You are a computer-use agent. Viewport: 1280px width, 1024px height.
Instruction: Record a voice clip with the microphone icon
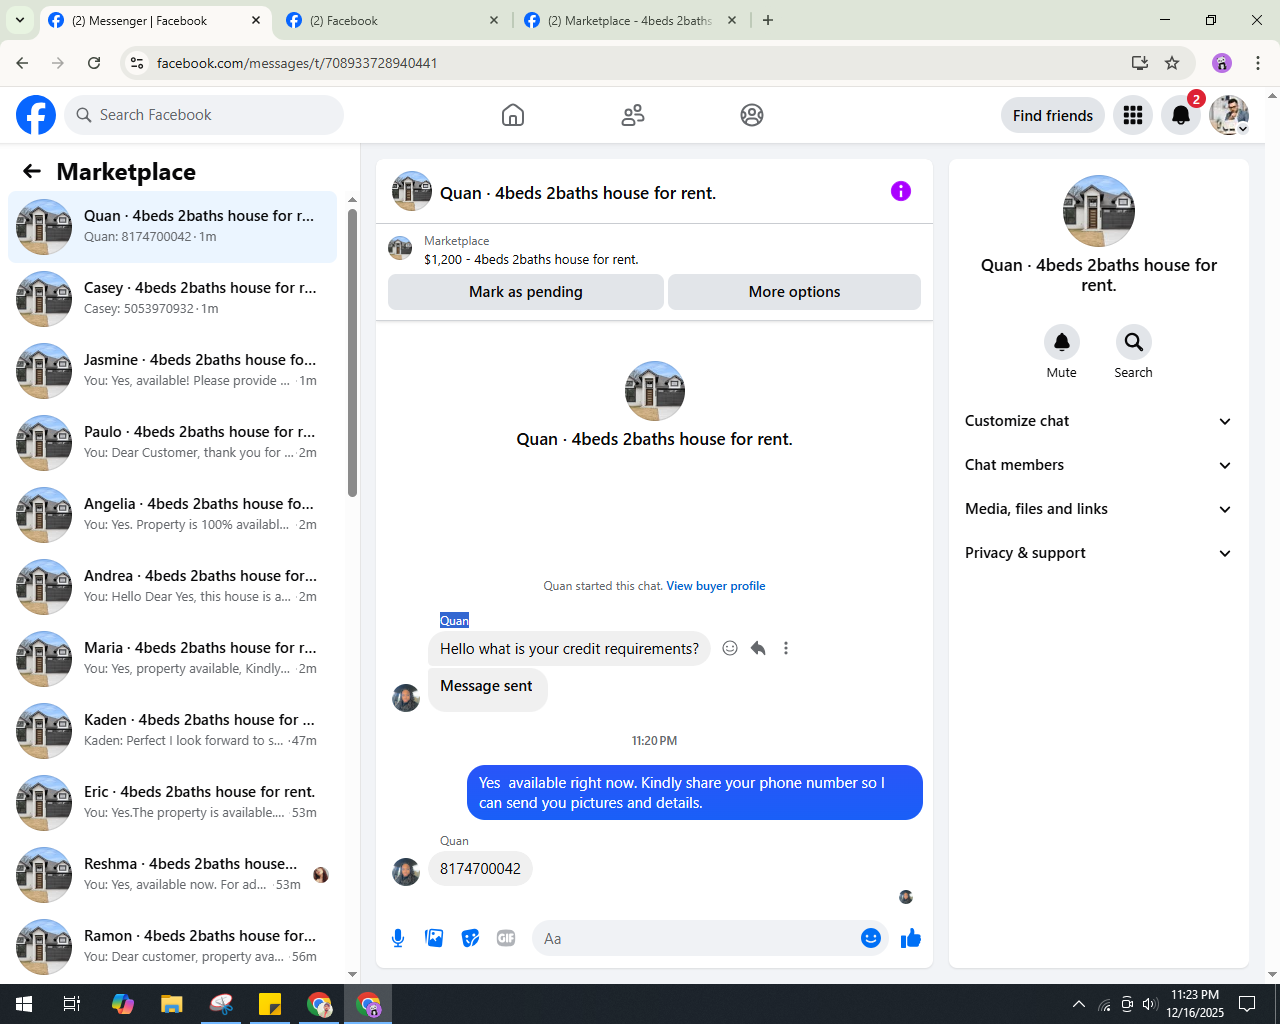[x=398, y=938]
